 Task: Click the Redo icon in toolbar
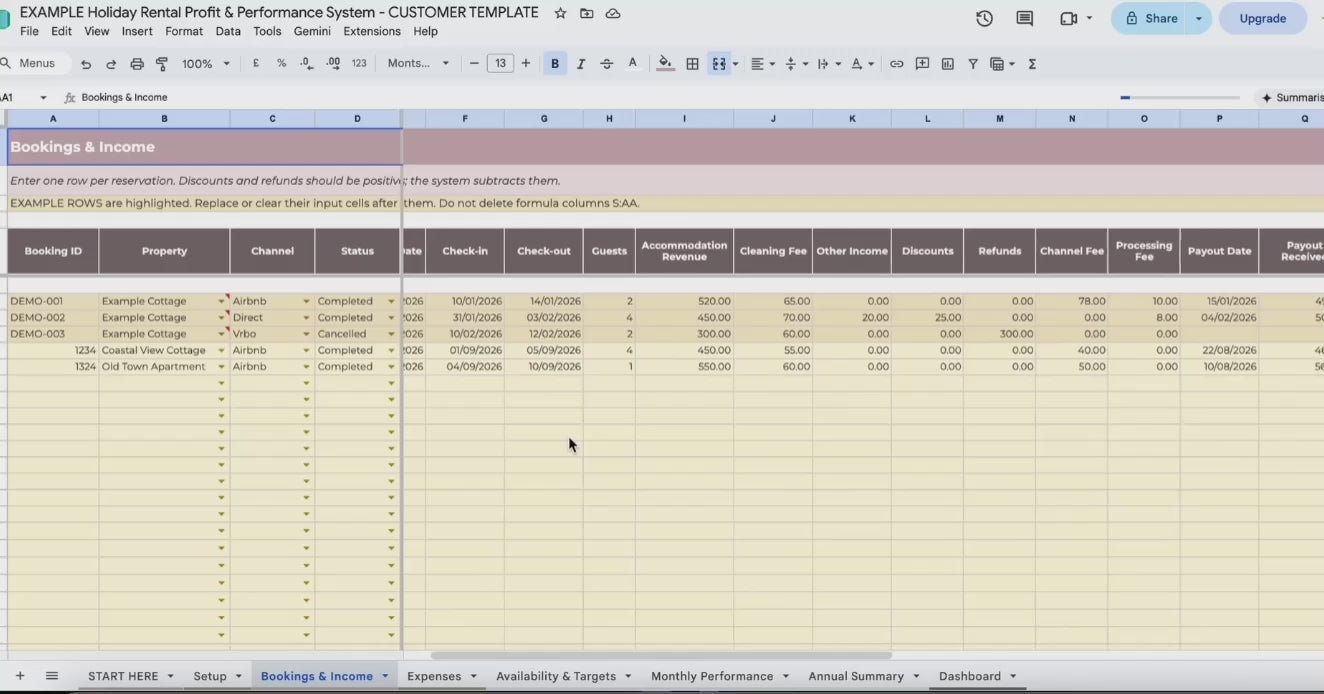pos(111,64)
